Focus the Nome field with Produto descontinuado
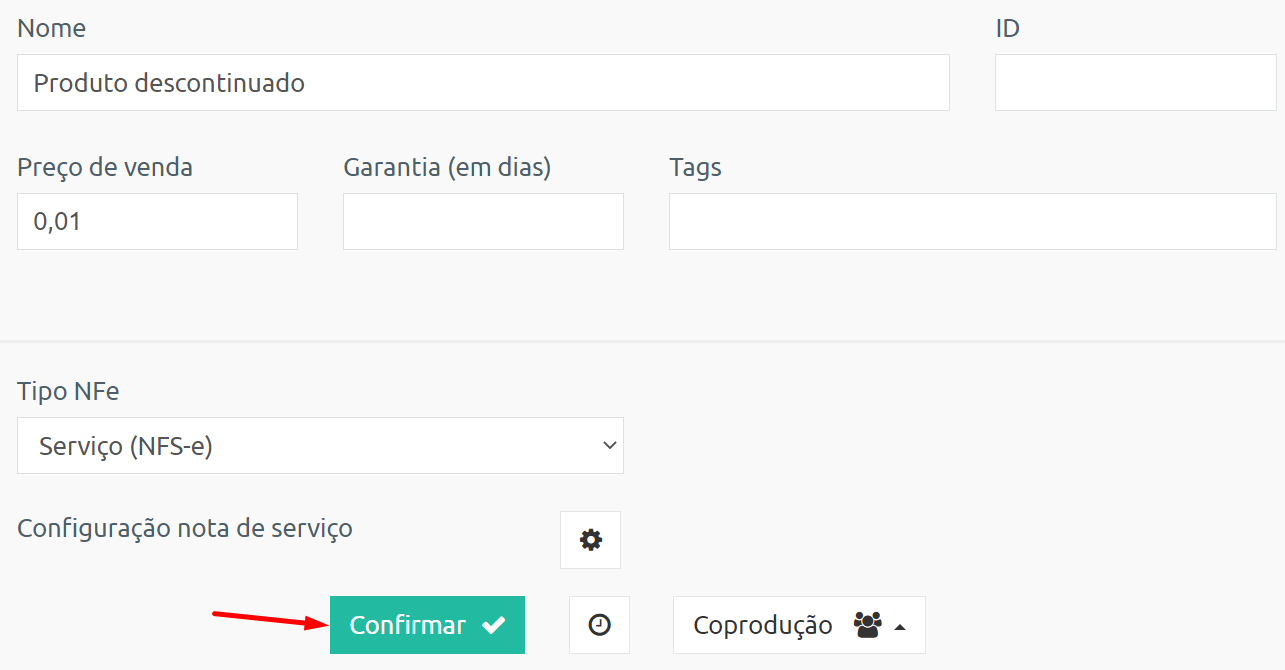Viewport: 1285px width, 670px height. (483, 82)
